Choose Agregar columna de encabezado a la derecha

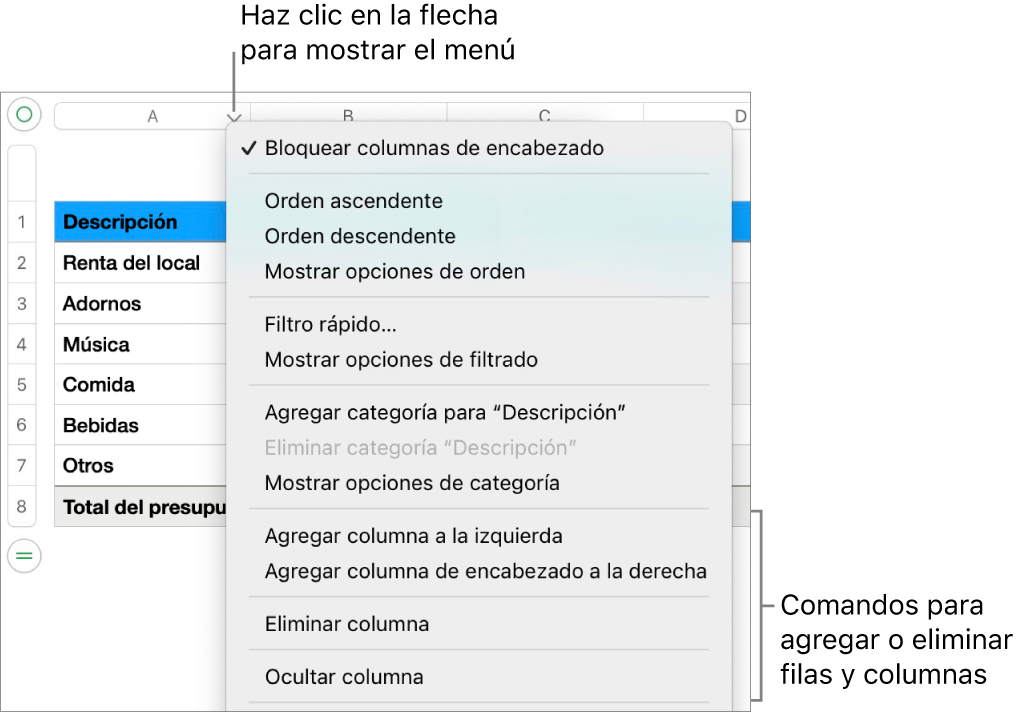coord(480,571)
